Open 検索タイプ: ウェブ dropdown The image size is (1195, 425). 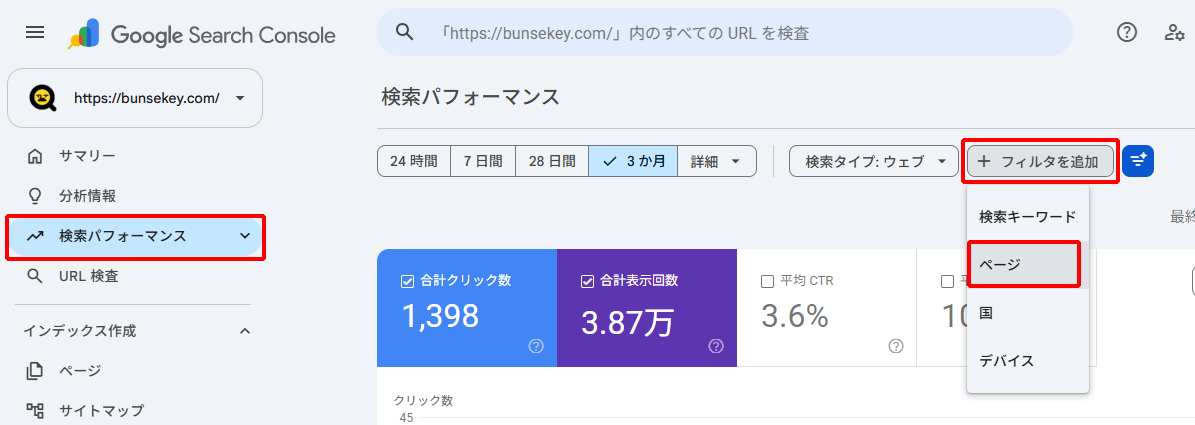tap(873, 161)
